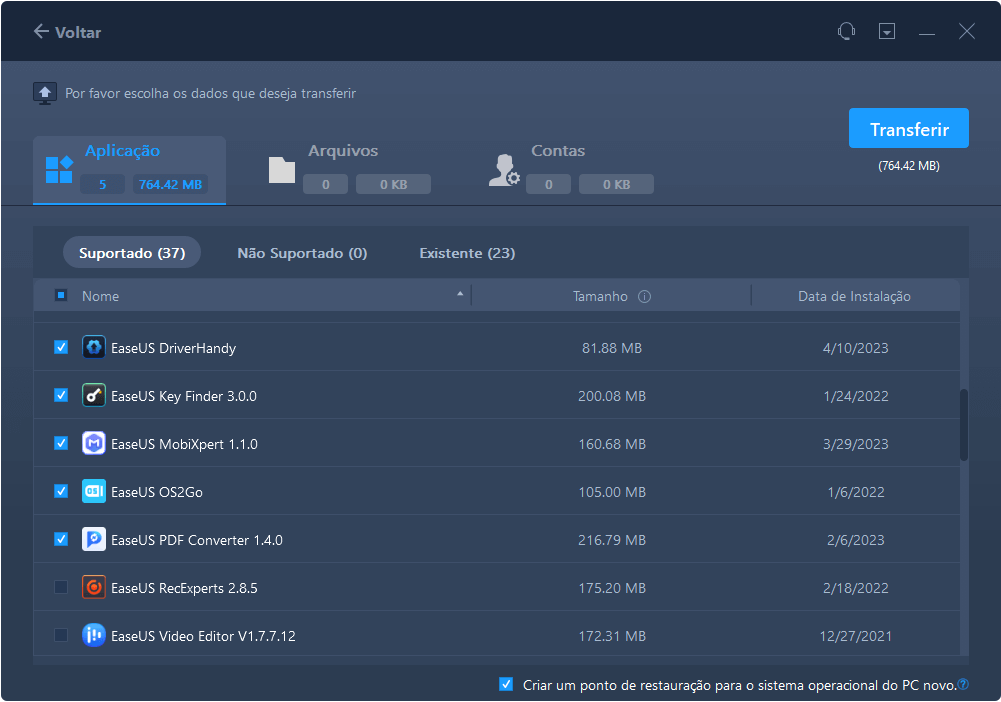Close the transfer window
The image size is (1001, 702).
967,31
